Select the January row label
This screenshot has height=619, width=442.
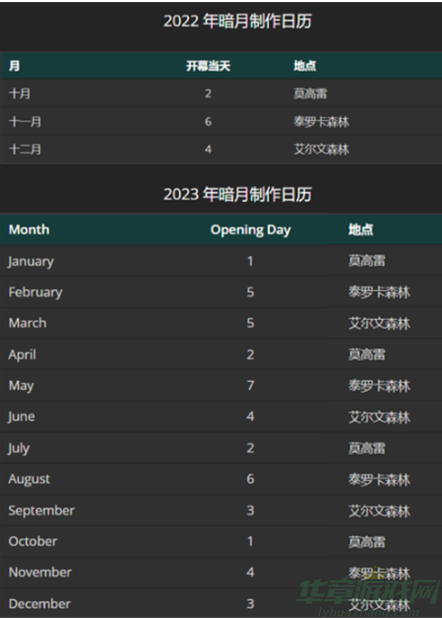[x=31, y=261]
